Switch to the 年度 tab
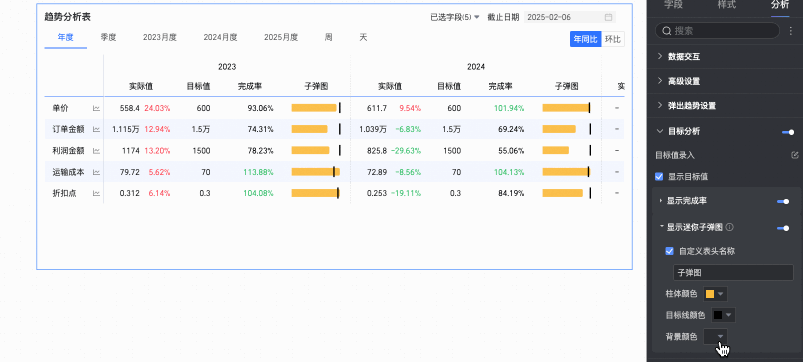Screen dimensions: 803x362 66,37
